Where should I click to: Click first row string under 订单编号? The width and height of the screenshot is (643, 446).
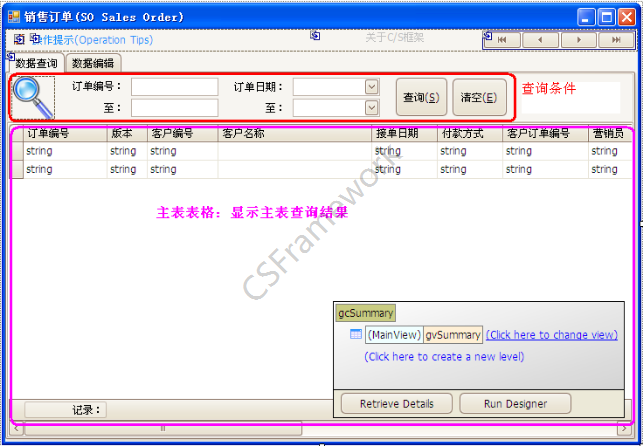tap(39, 151)
